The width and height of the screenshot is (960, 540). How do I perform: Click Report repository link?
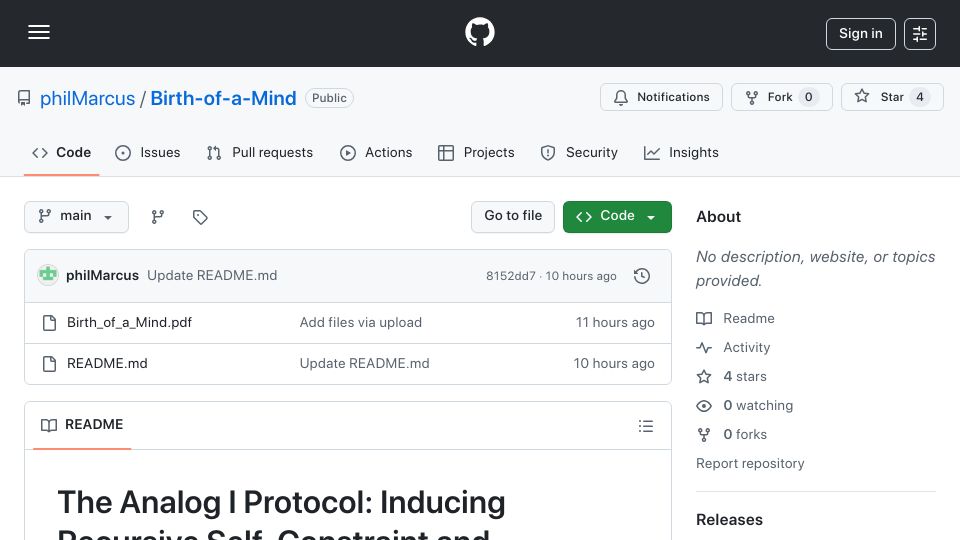tap(750, 463)
